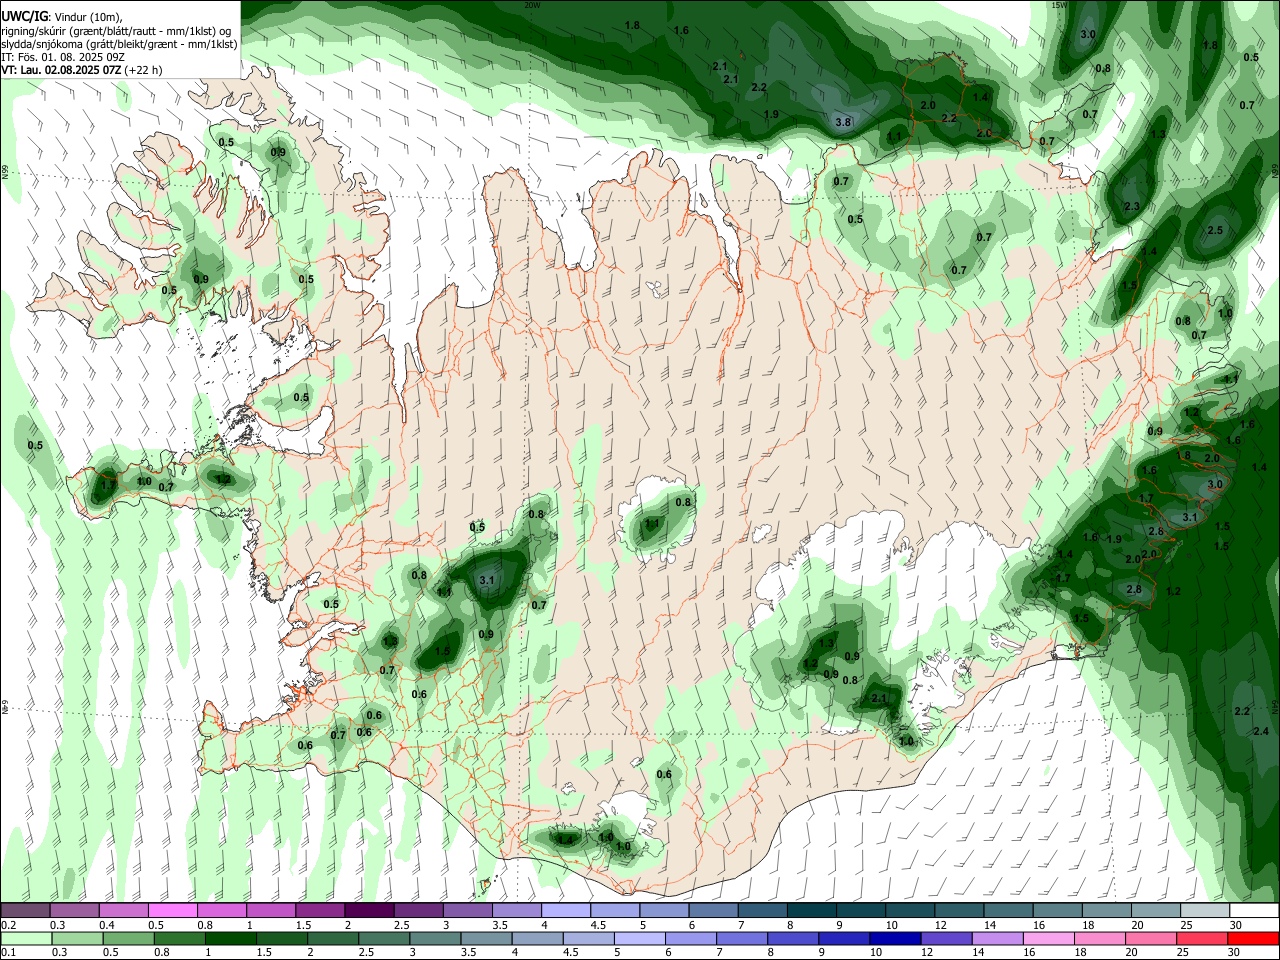Click the 3.8 precipitation value off north coast
1280x960 pixels.
(x=843, y=123)
